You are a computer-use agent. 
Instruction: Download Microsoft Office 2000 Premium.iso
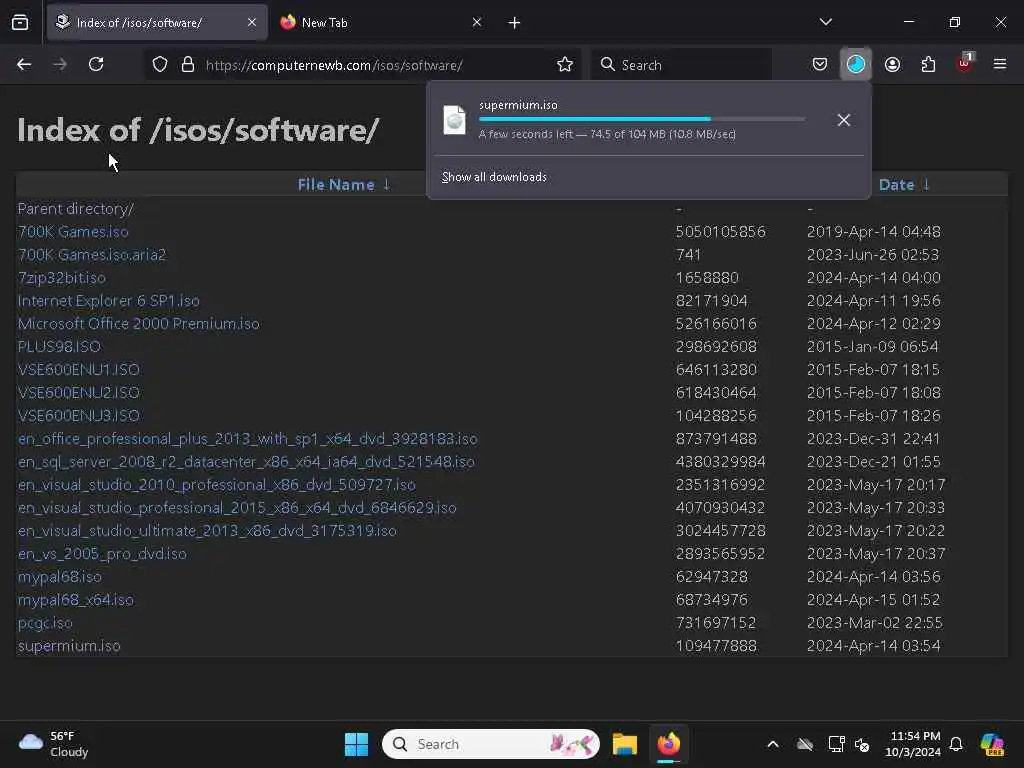[138, 324]
